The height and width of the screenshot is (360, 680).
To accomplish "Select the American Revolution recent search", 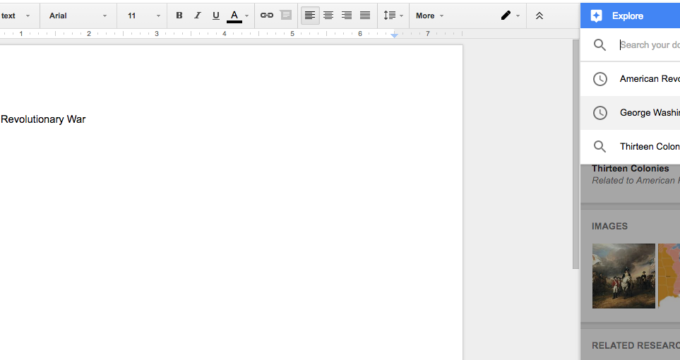I will click(x=630, y=79).
